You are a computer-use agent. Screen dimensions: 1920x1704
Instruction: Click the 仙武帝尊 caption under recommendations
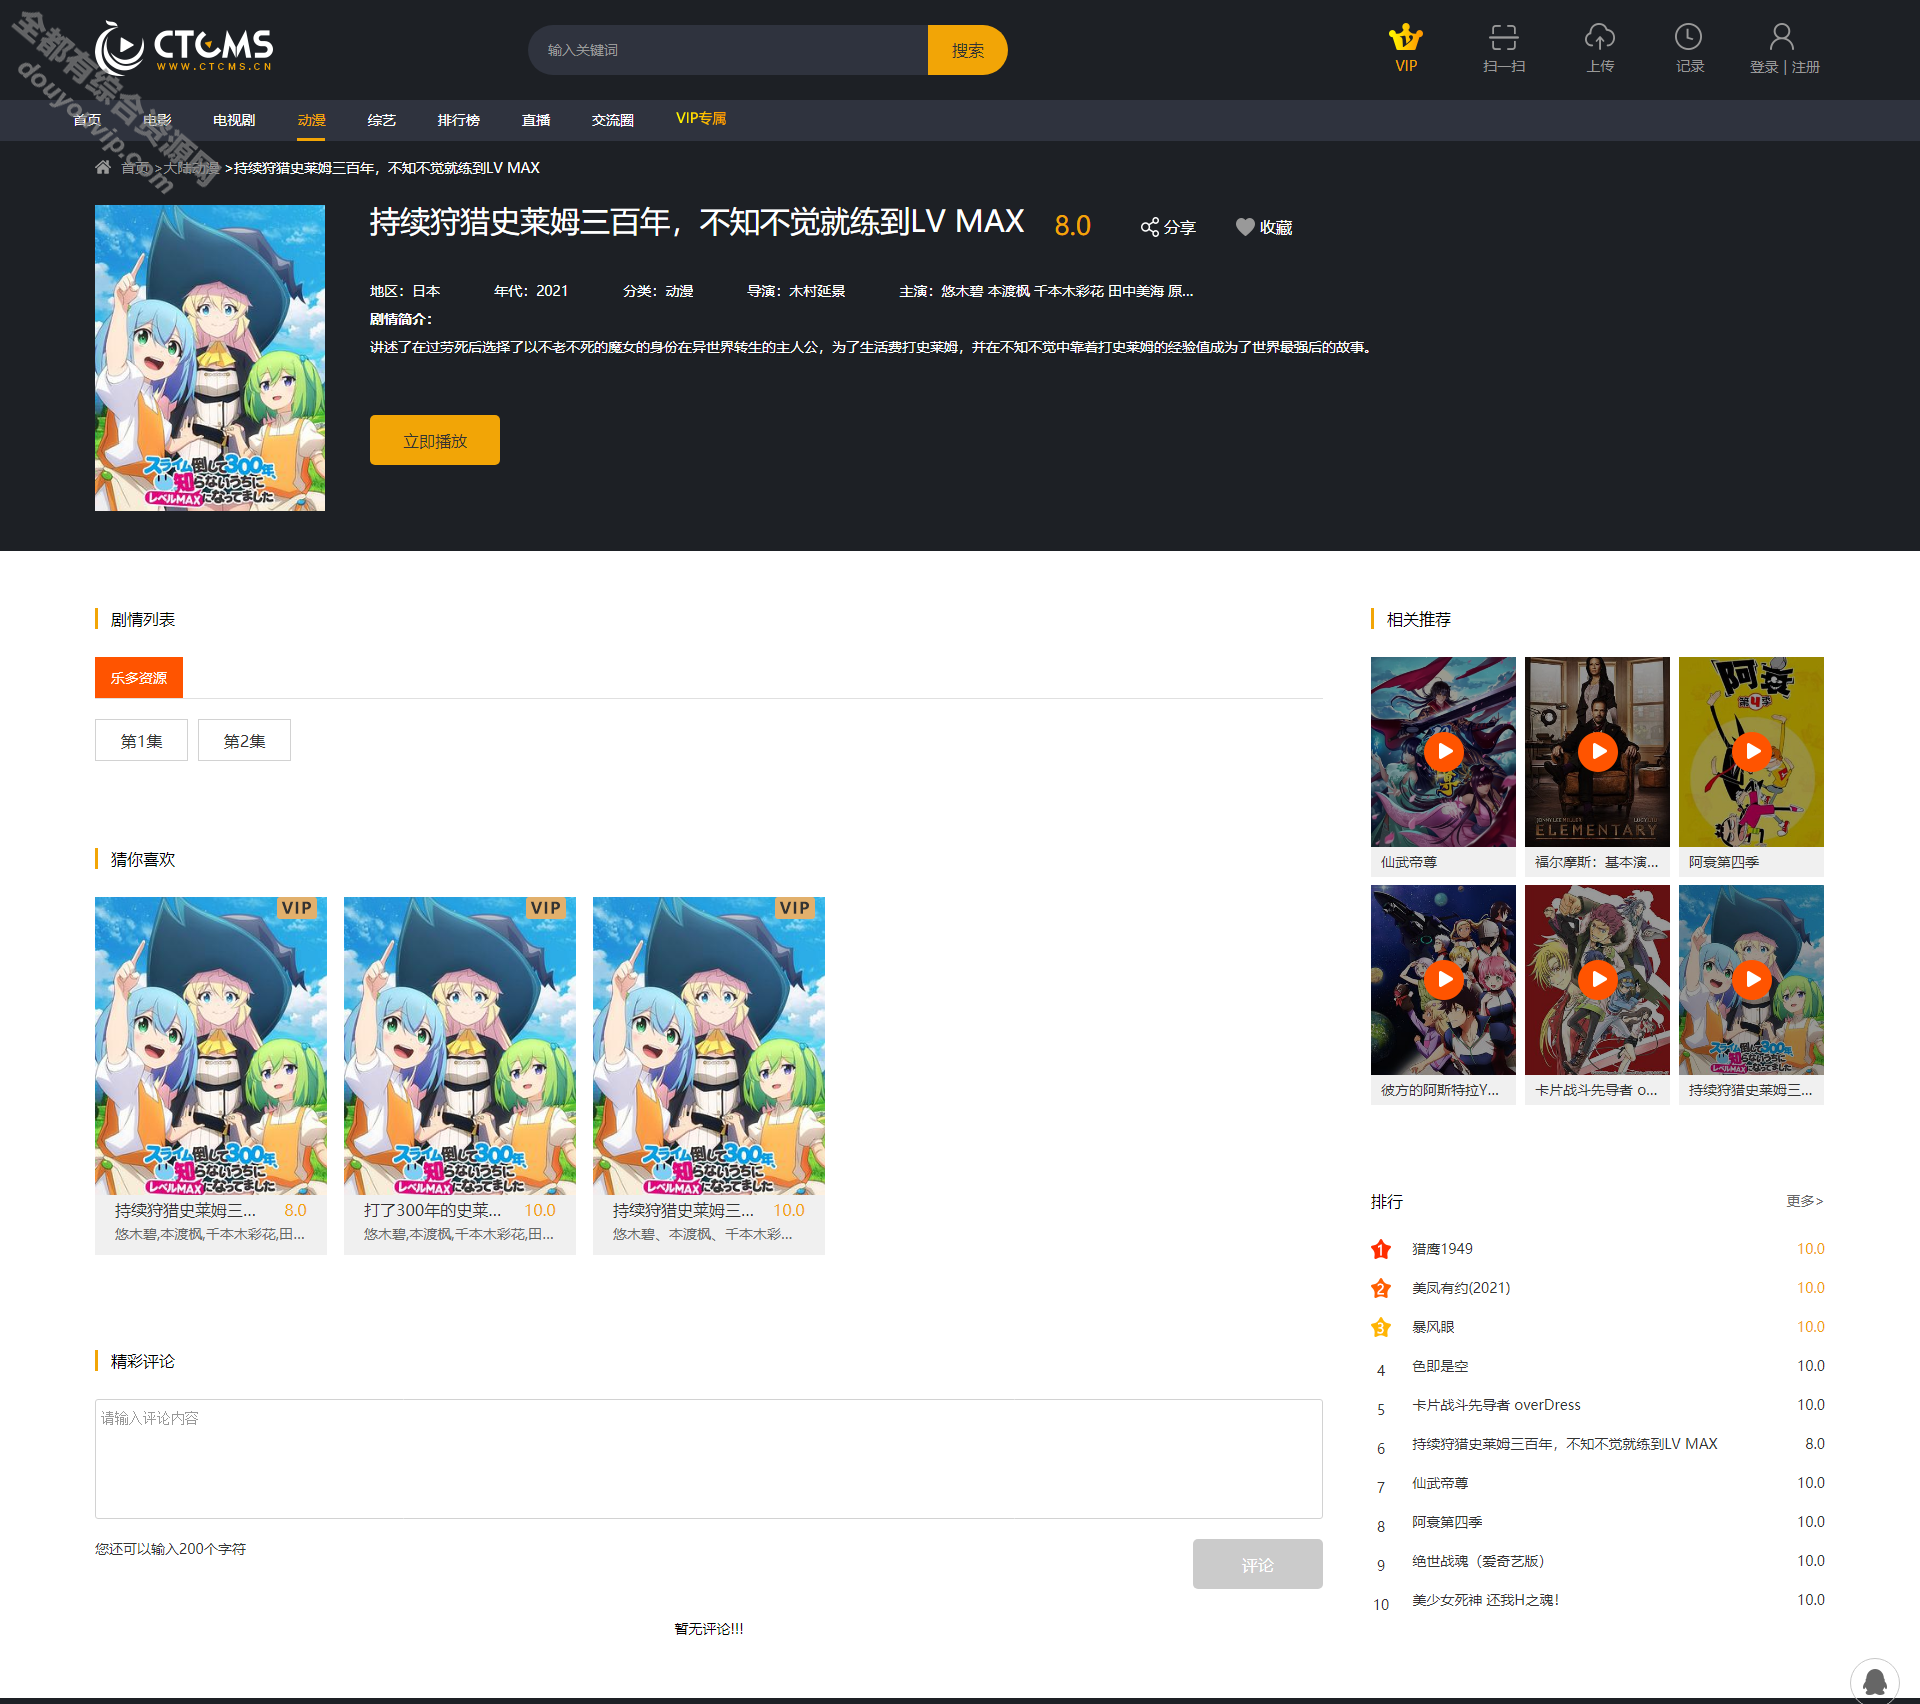(1409, 862)
